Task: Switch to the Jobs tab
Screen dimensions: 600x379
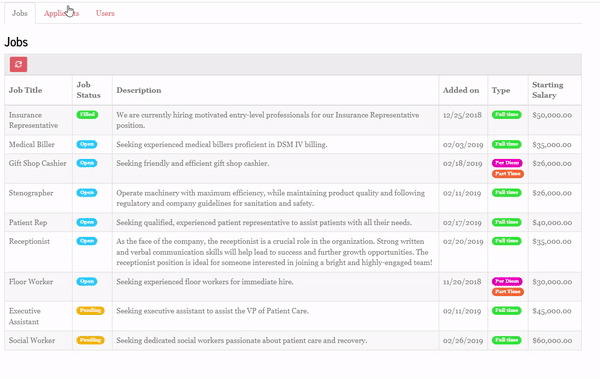Action: 20,13
